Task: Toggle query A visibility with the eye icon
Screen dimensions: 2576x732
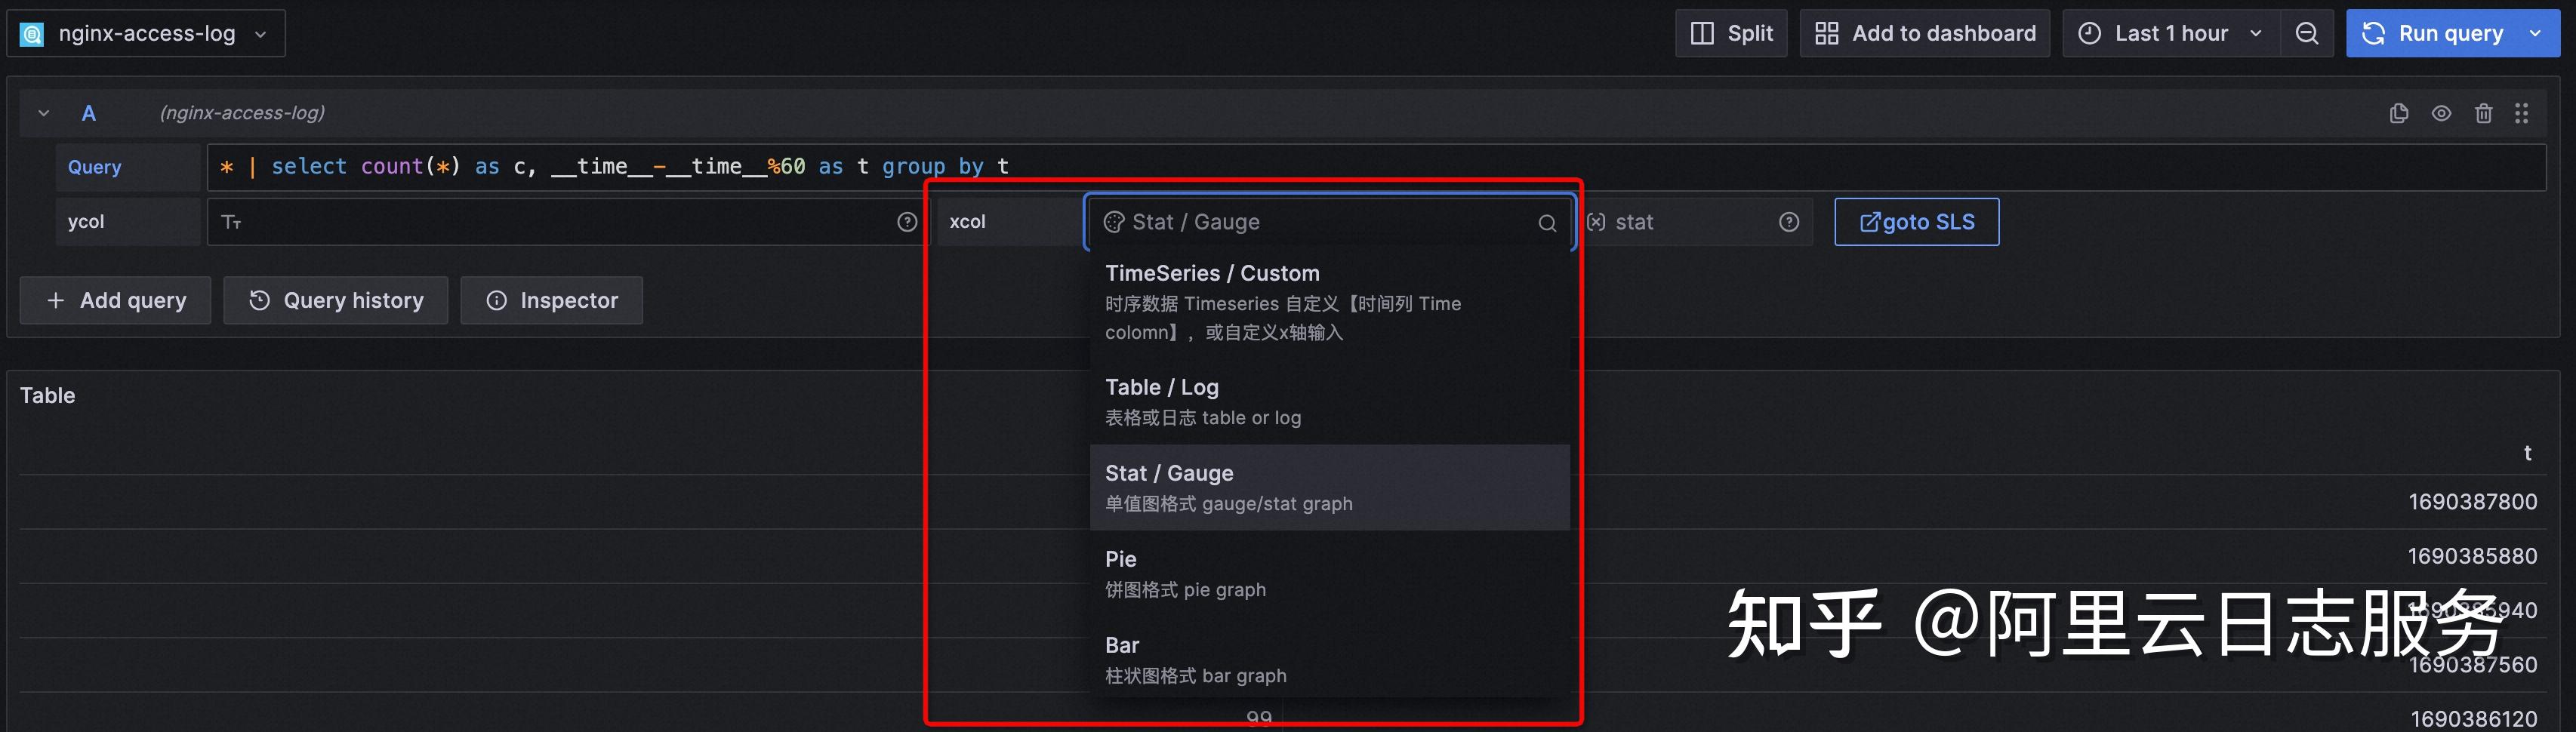Action: tap(2441, 113)
